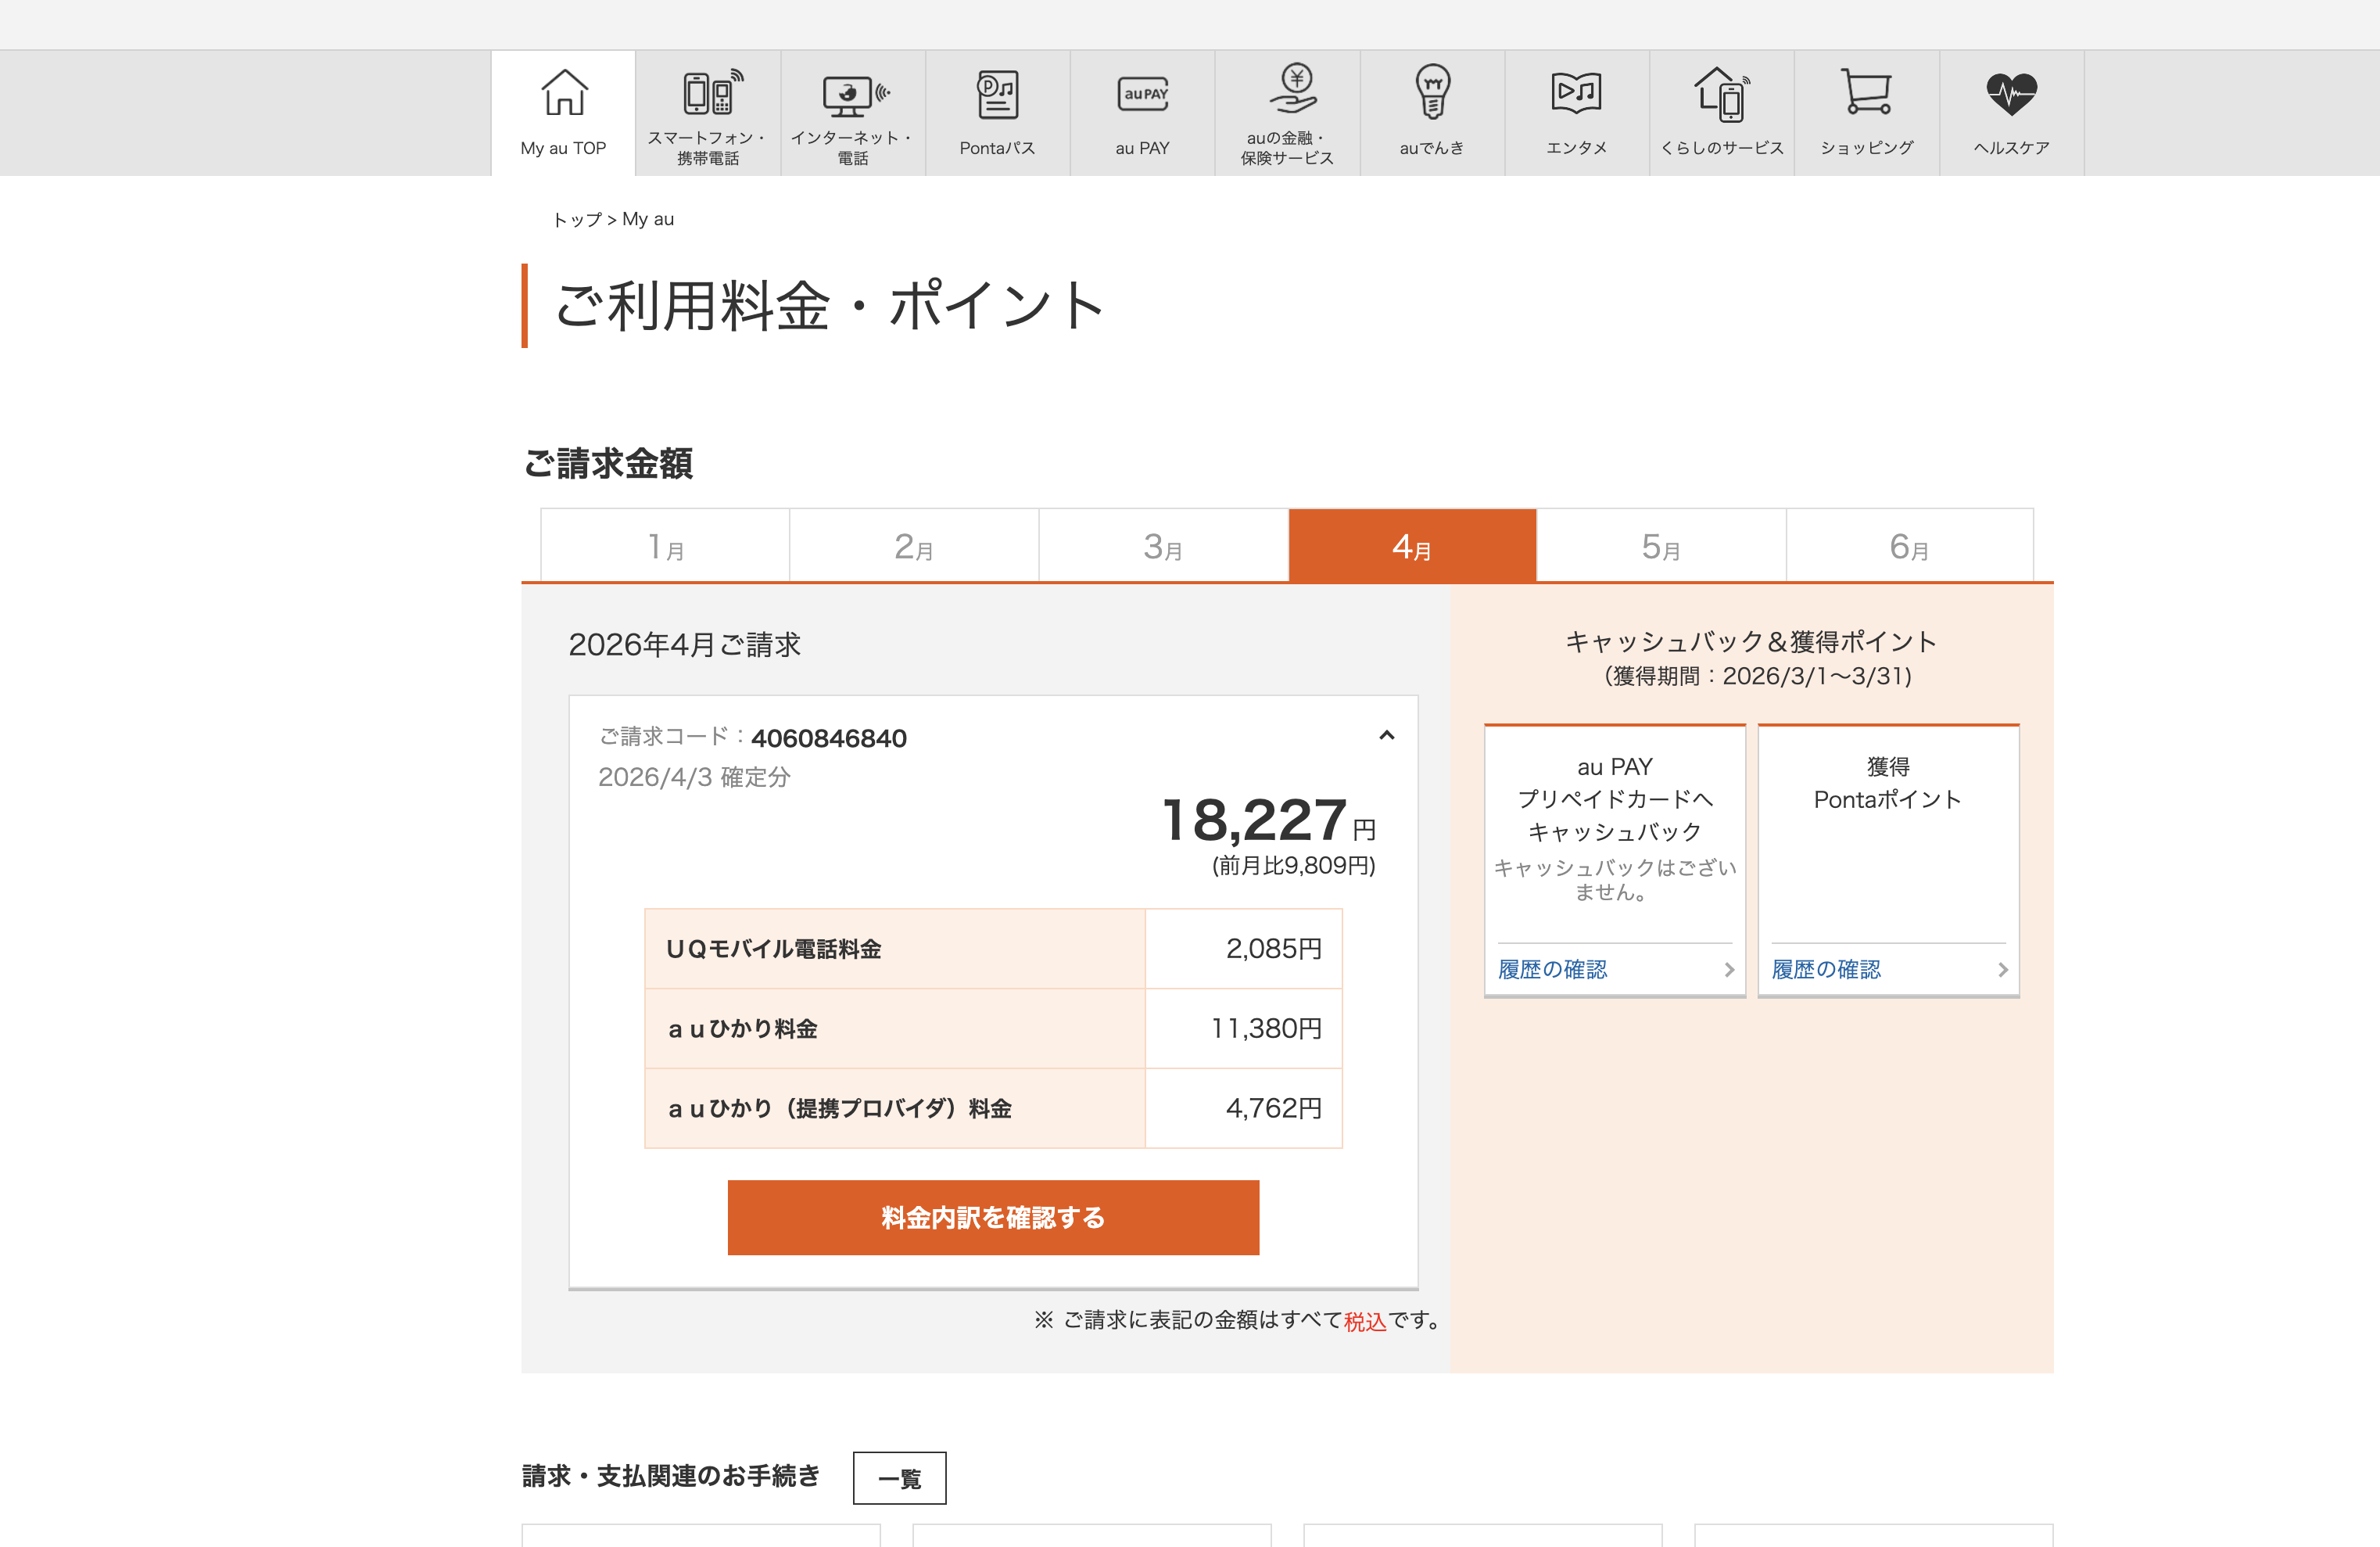Open 履歴の確認 under 獲得Pontaポイント
2380x1547 pixels.
coord(1826,969)
